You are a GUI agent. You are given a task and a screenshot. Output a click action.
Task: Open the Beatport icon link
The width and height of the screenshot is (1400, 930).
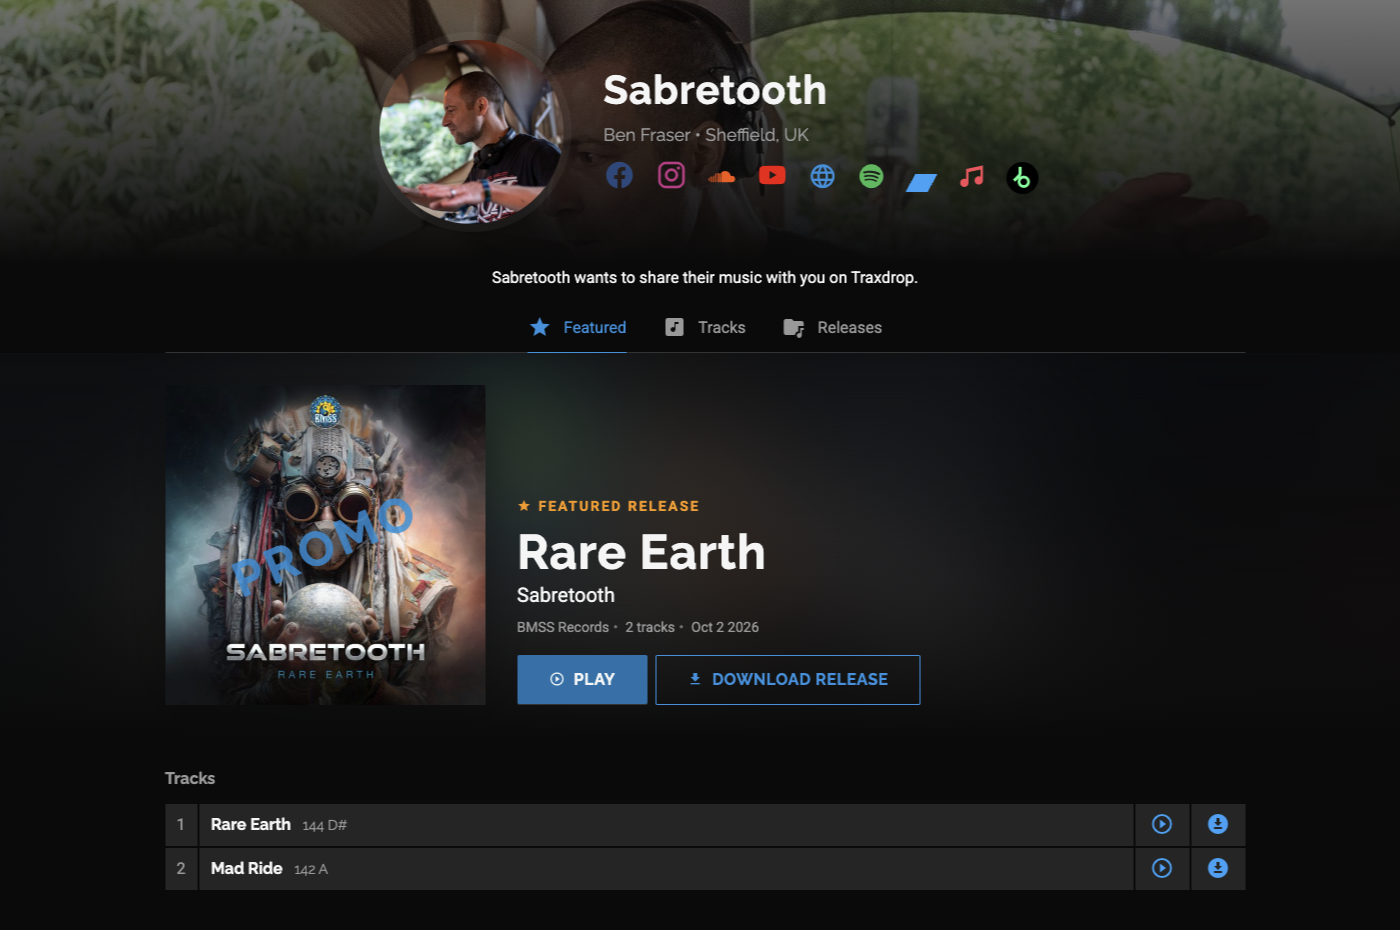point(1022,178)
